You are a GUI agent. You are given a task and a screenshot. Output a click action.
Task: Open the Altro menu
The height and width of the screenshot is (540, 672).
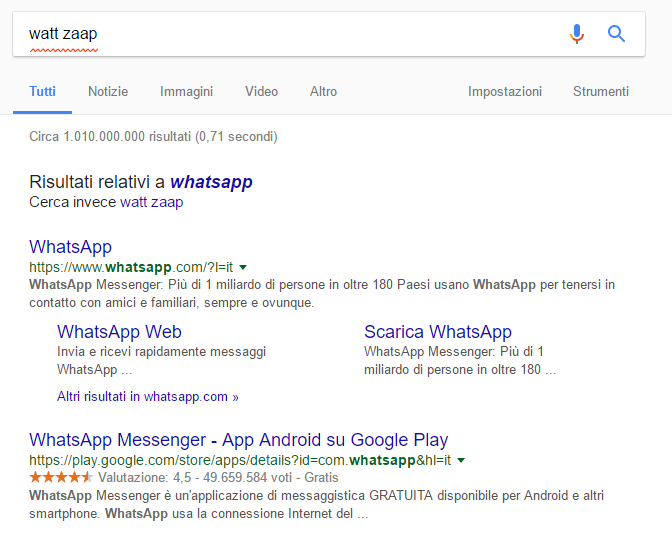tap(324, 91)
